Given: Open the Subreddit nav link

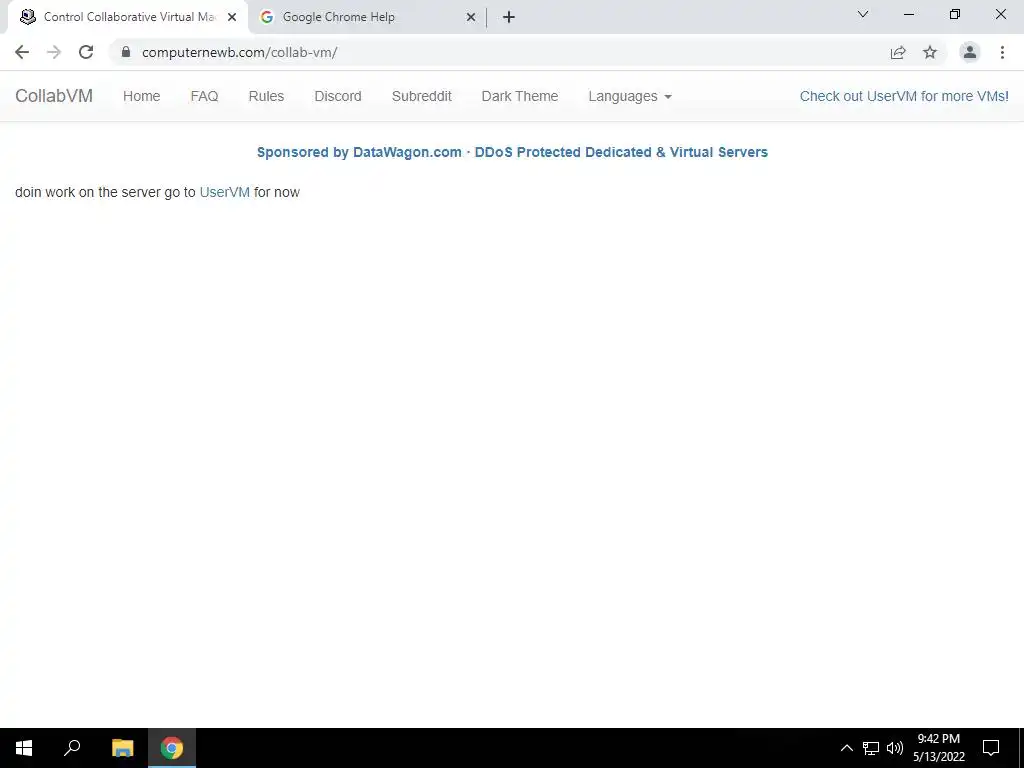Looking at the screenshot, I should [422, 96].
